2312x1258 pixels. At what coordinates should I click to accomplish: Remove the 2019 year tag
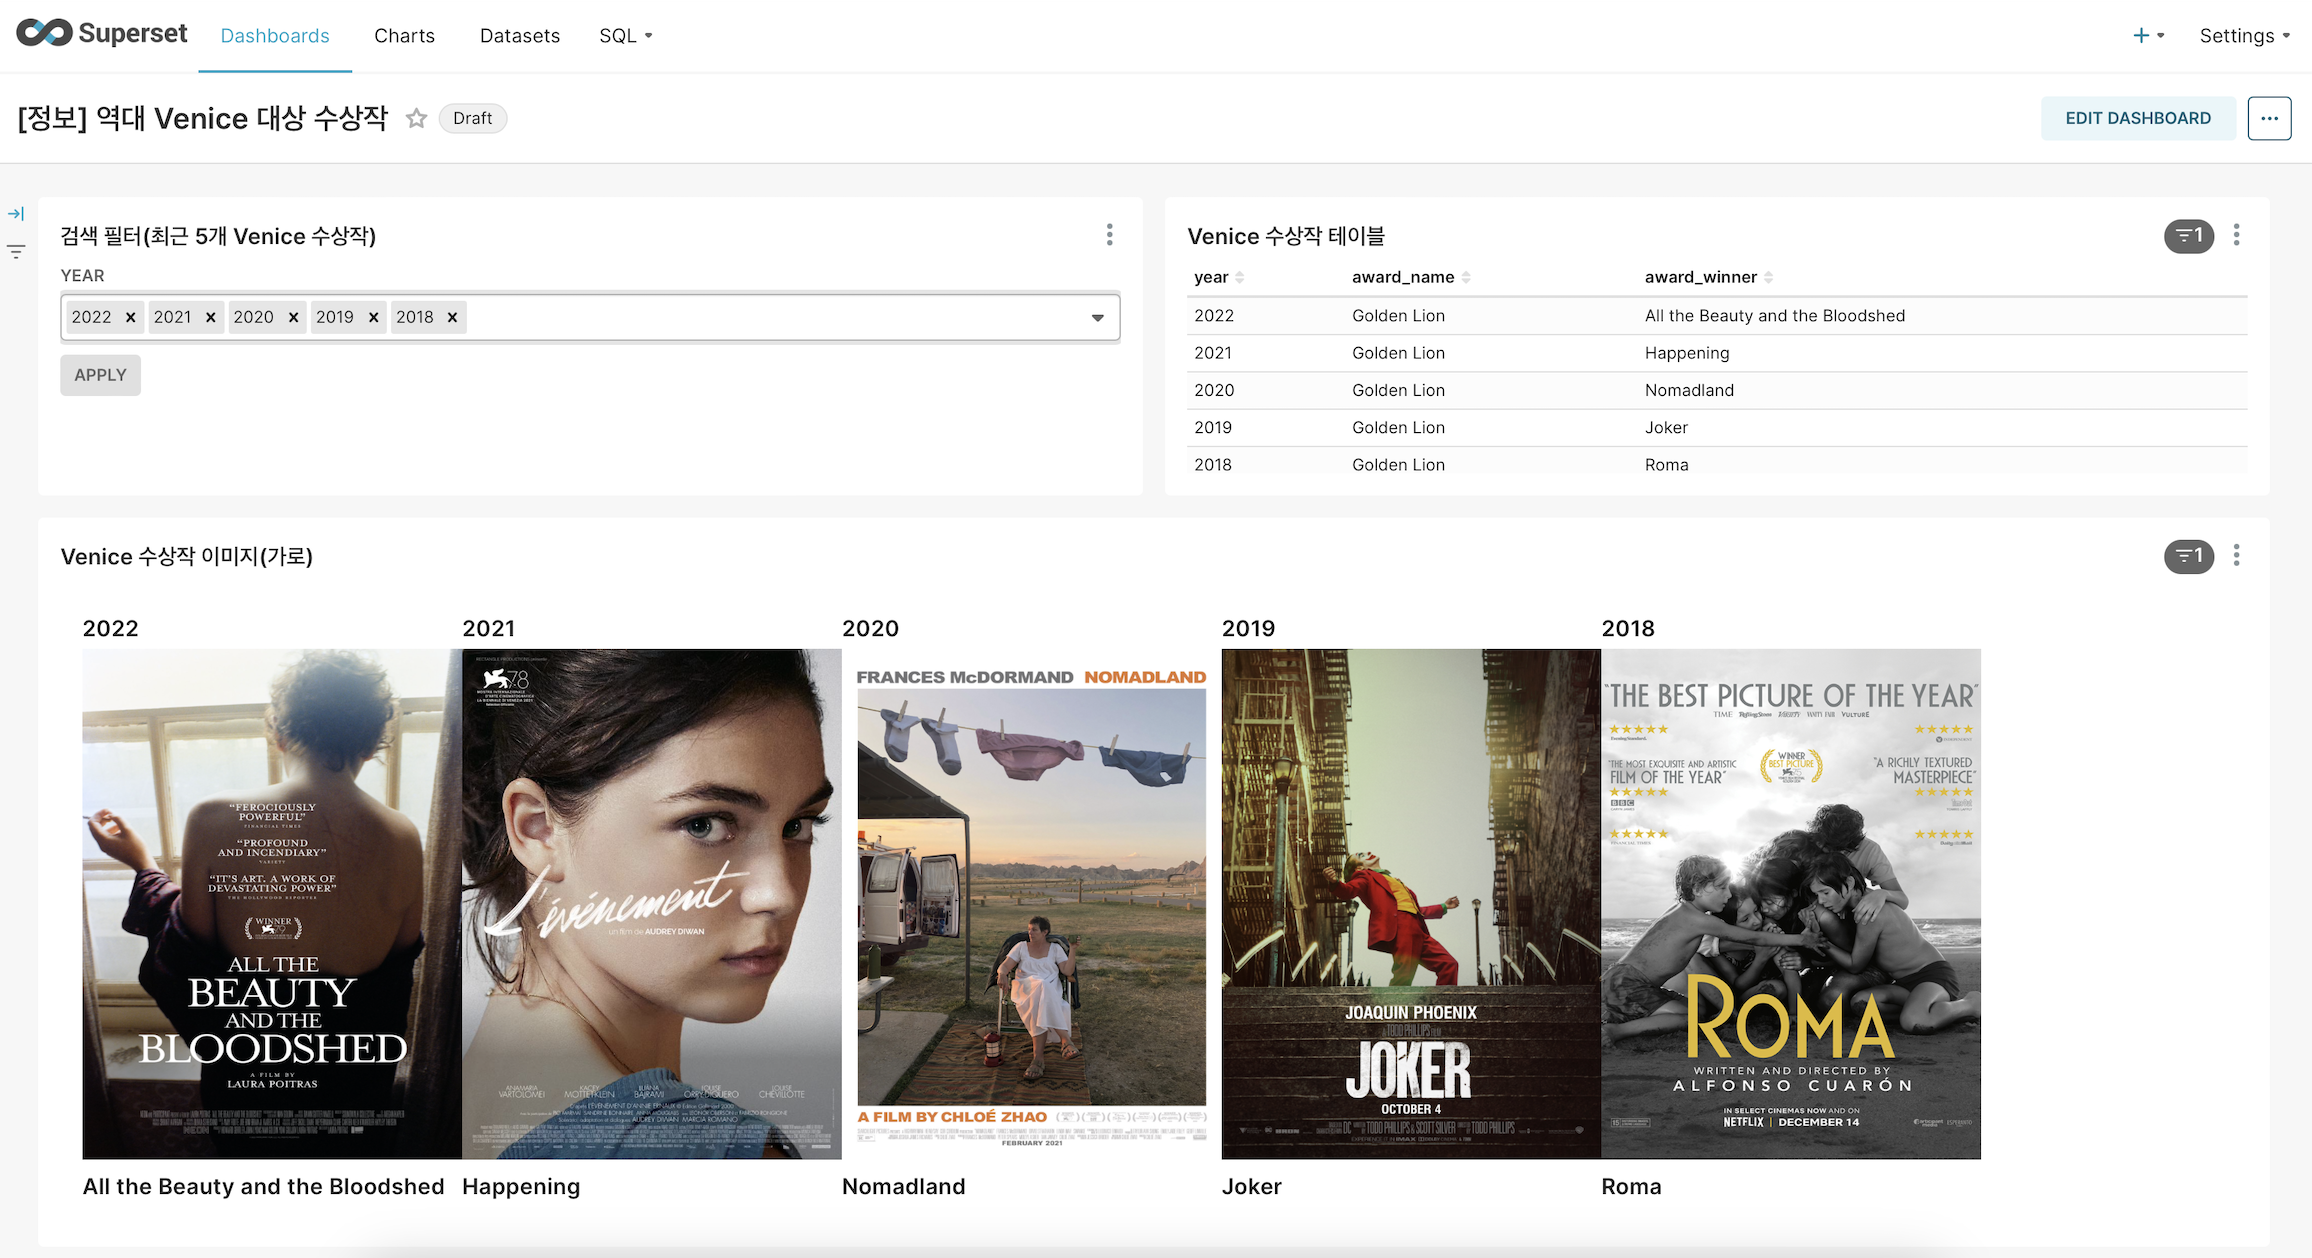click(x=373, y=317)
